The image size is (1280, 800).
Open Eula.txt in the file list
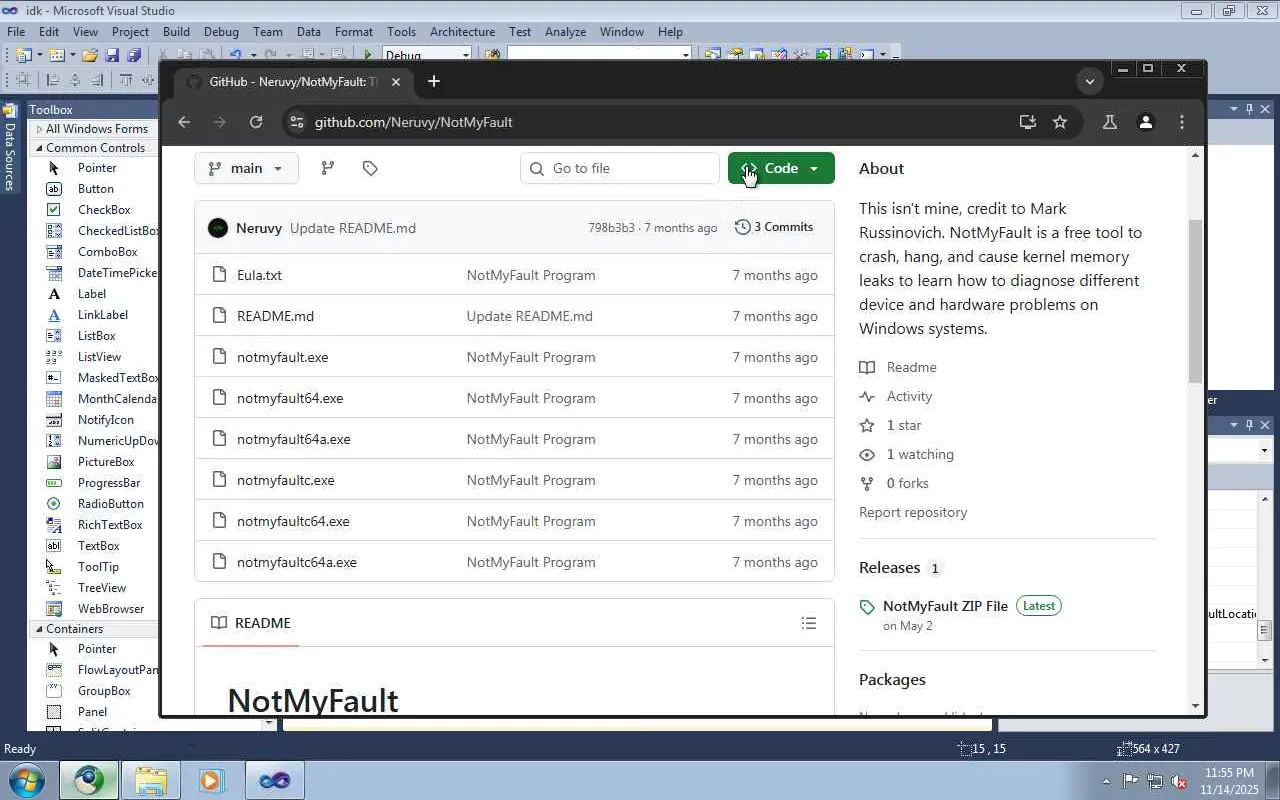[259, 275]
